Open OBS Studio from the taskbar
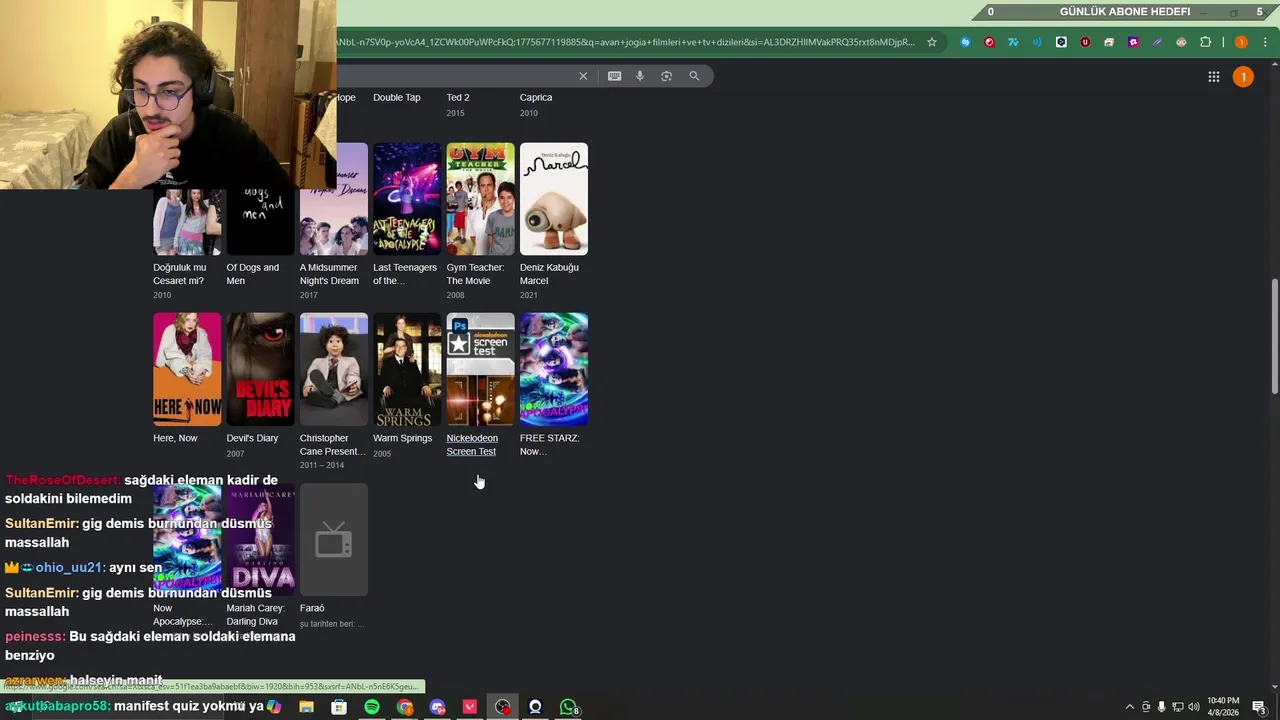 503,707
